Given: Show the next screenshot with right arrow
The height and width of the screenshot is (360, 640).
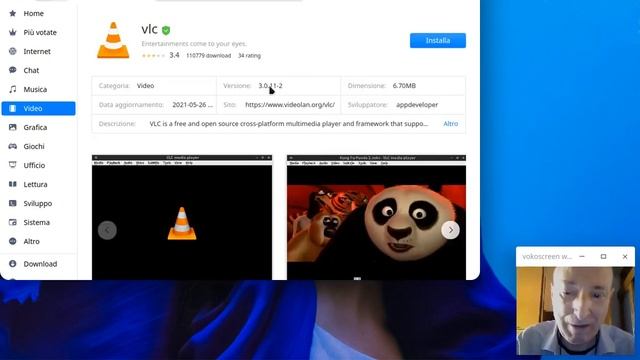Looking at the screenshot, I should pos(450,230).
